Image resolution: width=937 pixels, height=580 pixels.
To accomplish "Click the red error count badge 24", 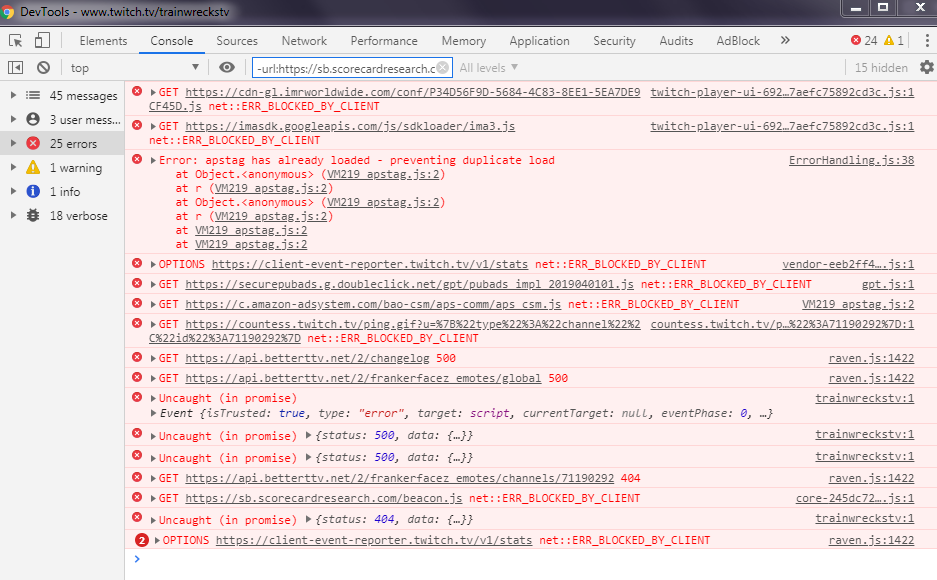I will point(864,41).
